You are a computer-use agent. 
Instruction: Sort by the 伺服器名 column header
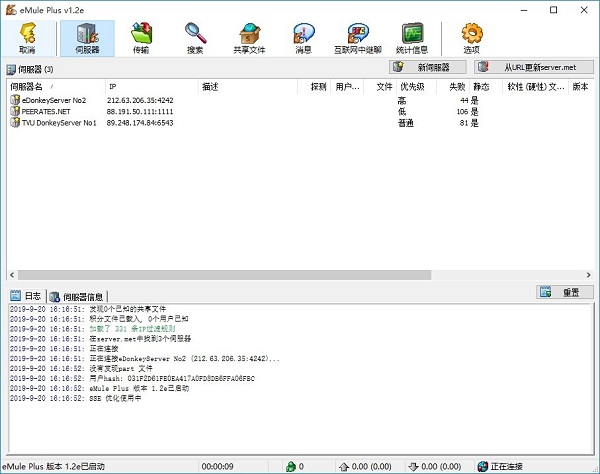(56, 87)
